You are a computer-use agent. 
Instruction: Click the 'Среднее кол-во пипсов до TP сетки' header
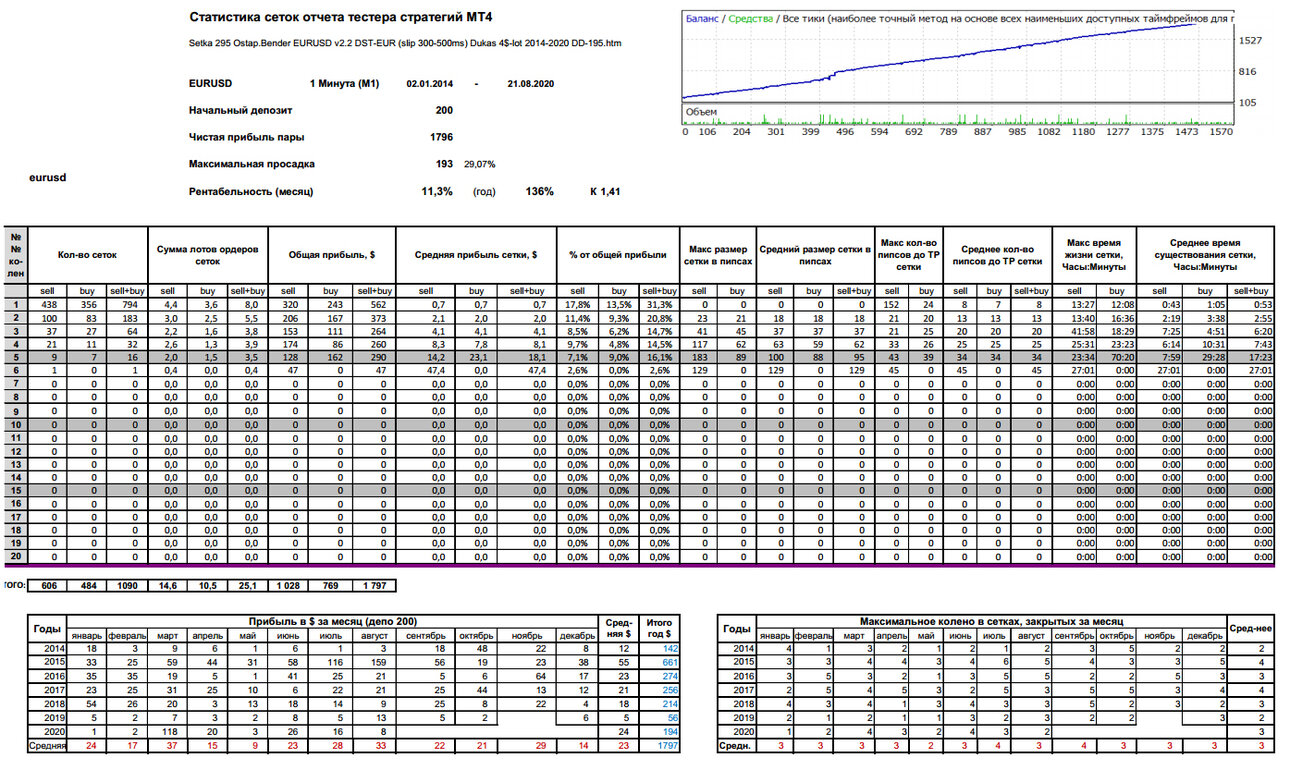click(x=996, y=255)
